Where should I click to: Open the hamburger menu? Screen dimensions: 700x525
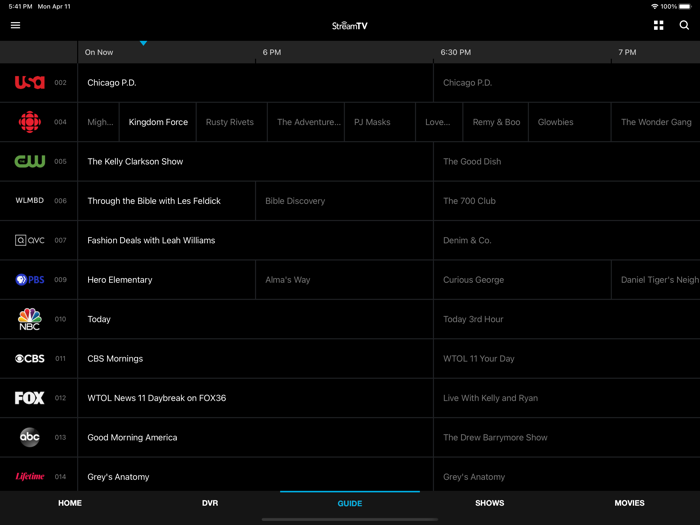[x=15, y=25]
